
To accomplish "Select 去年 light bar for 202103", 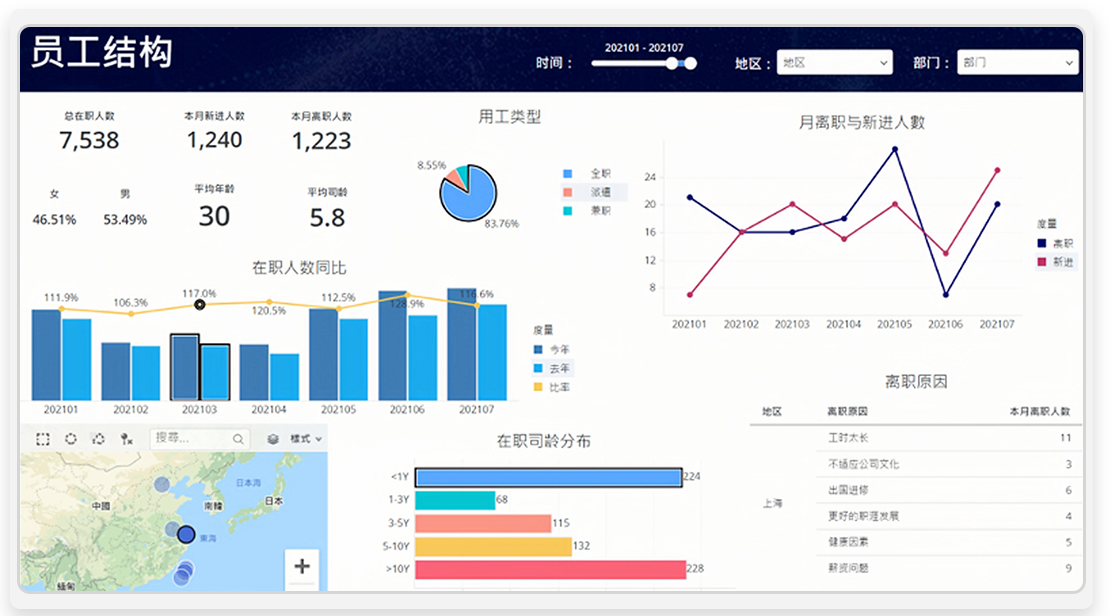I will (215, 372).
